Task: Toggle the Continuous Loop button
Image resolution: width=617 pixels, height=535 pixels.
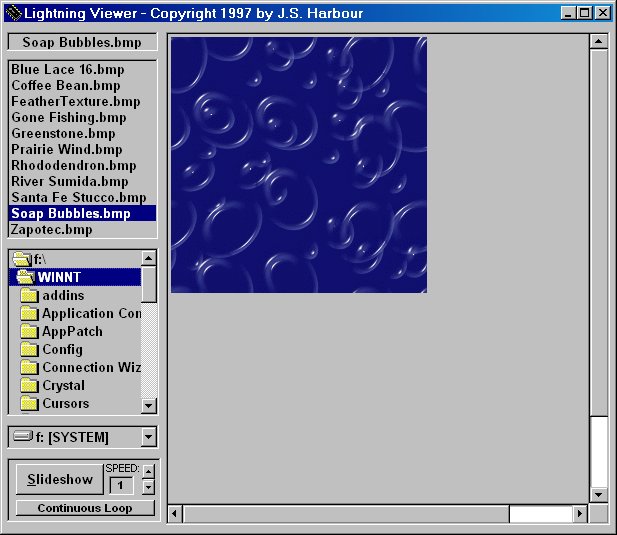Action: point(84,508)
